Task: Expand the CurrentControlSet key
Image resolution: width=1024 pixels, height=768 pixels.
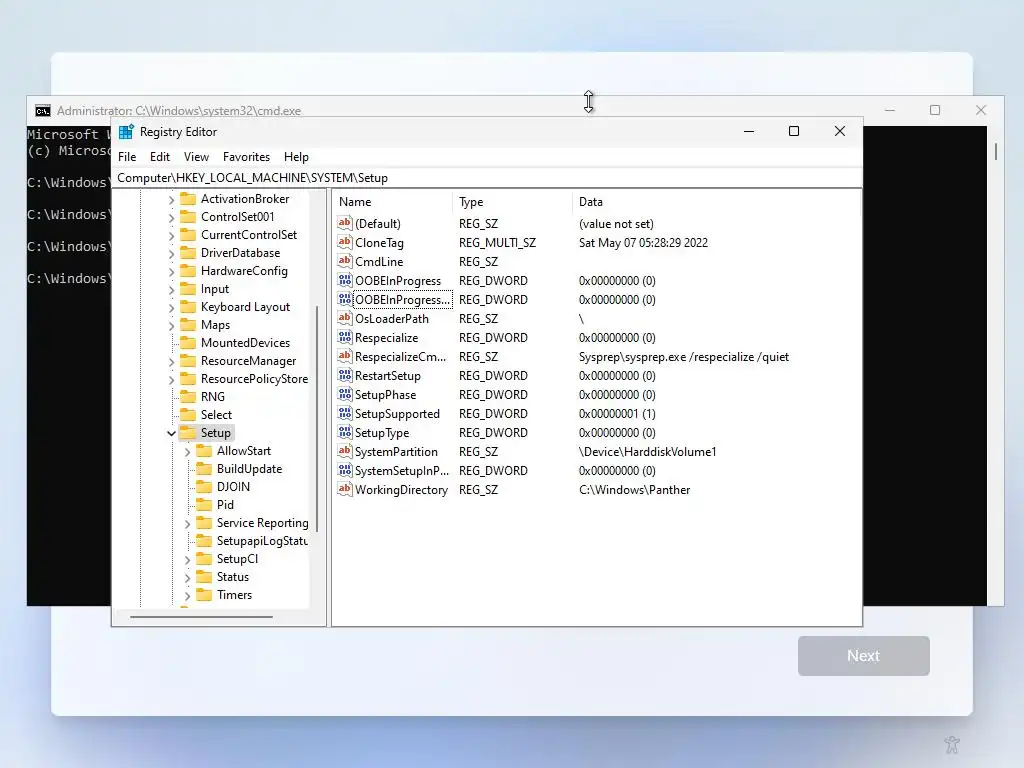Action: pos(171,235)
